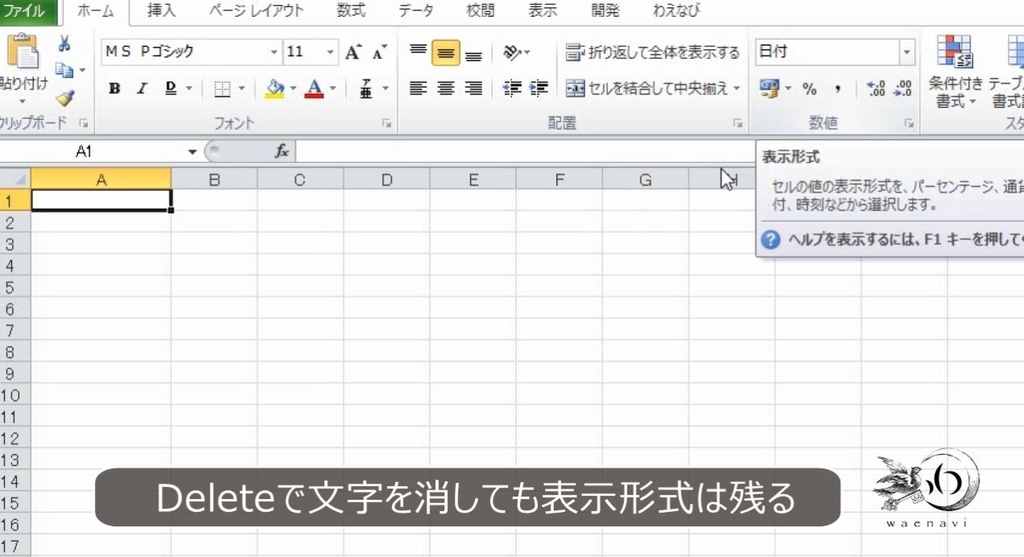
Task: Open the accounting format dropdown arrow
Action: [x=788, y=88]
